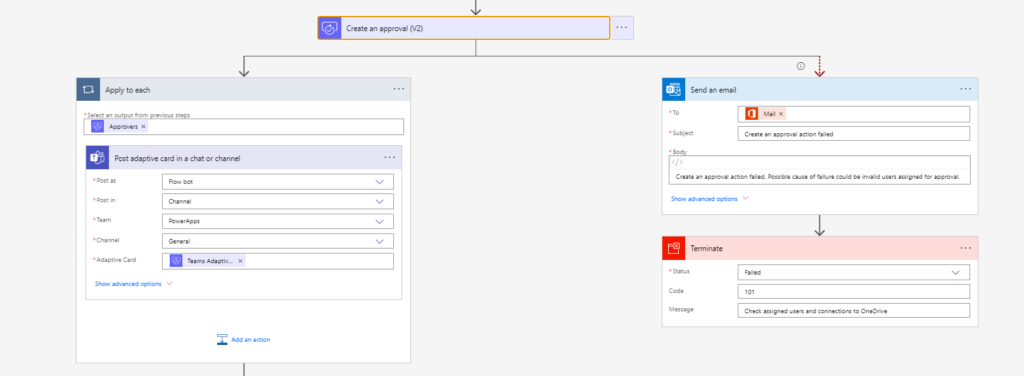Click the Create an approval (V2) icon
Image resolution: width=1024 pixels, height=376 pixels.
coord(330,28)
